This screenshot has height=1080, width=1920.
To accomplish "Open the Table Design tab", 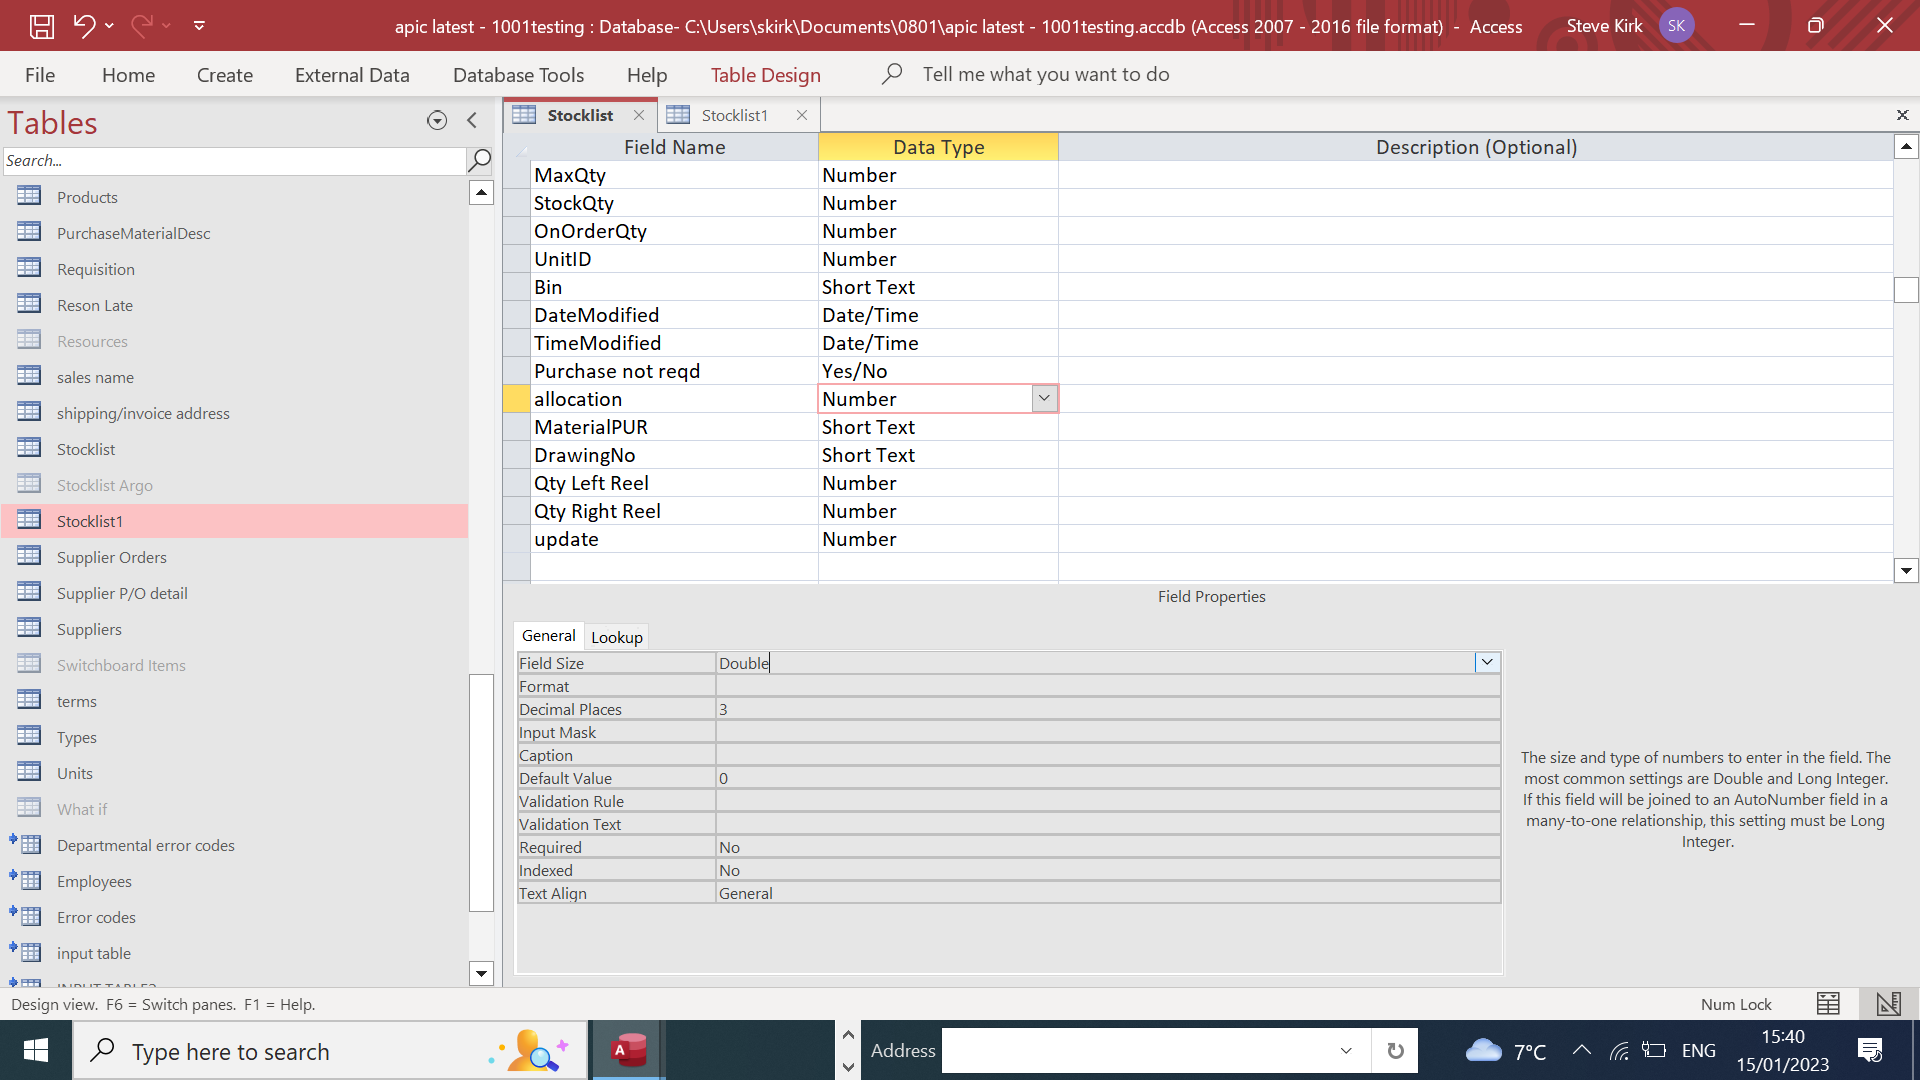I will click(x=765, y=75).
